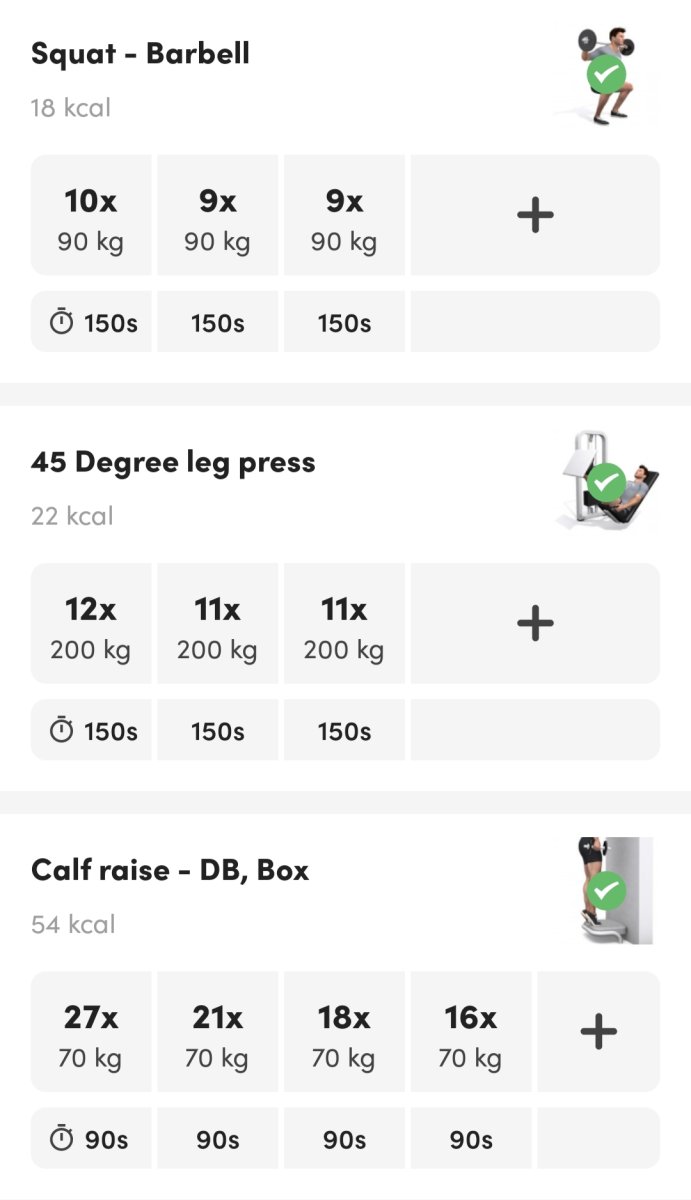691x1200 pixels.
Task: Toggle the Squat - Barbell completed checkmark
Action: [606, 73]
